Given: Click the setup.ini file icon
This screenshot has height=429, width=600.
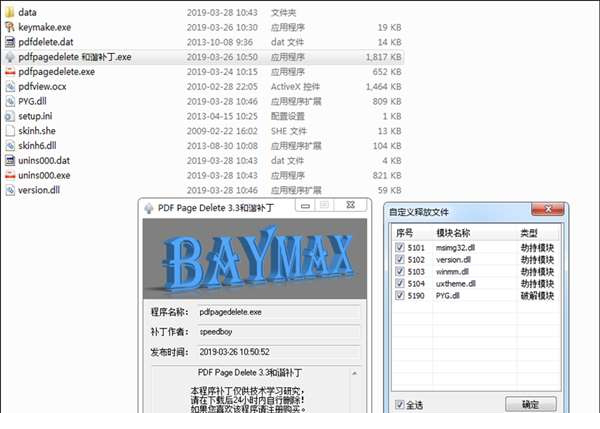Looking at the screenshot, I should click(10, 116).
